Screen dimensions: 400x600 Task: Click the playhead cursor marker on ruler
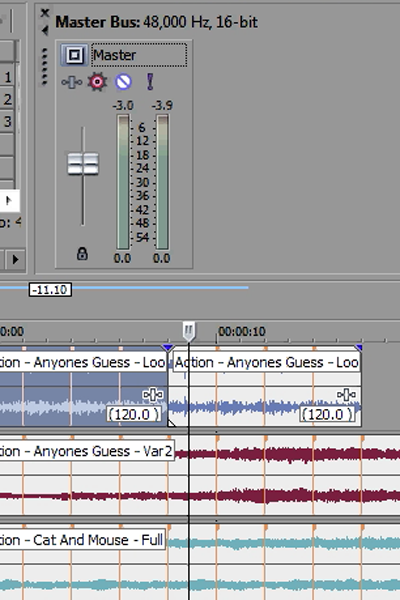[188, 331]
